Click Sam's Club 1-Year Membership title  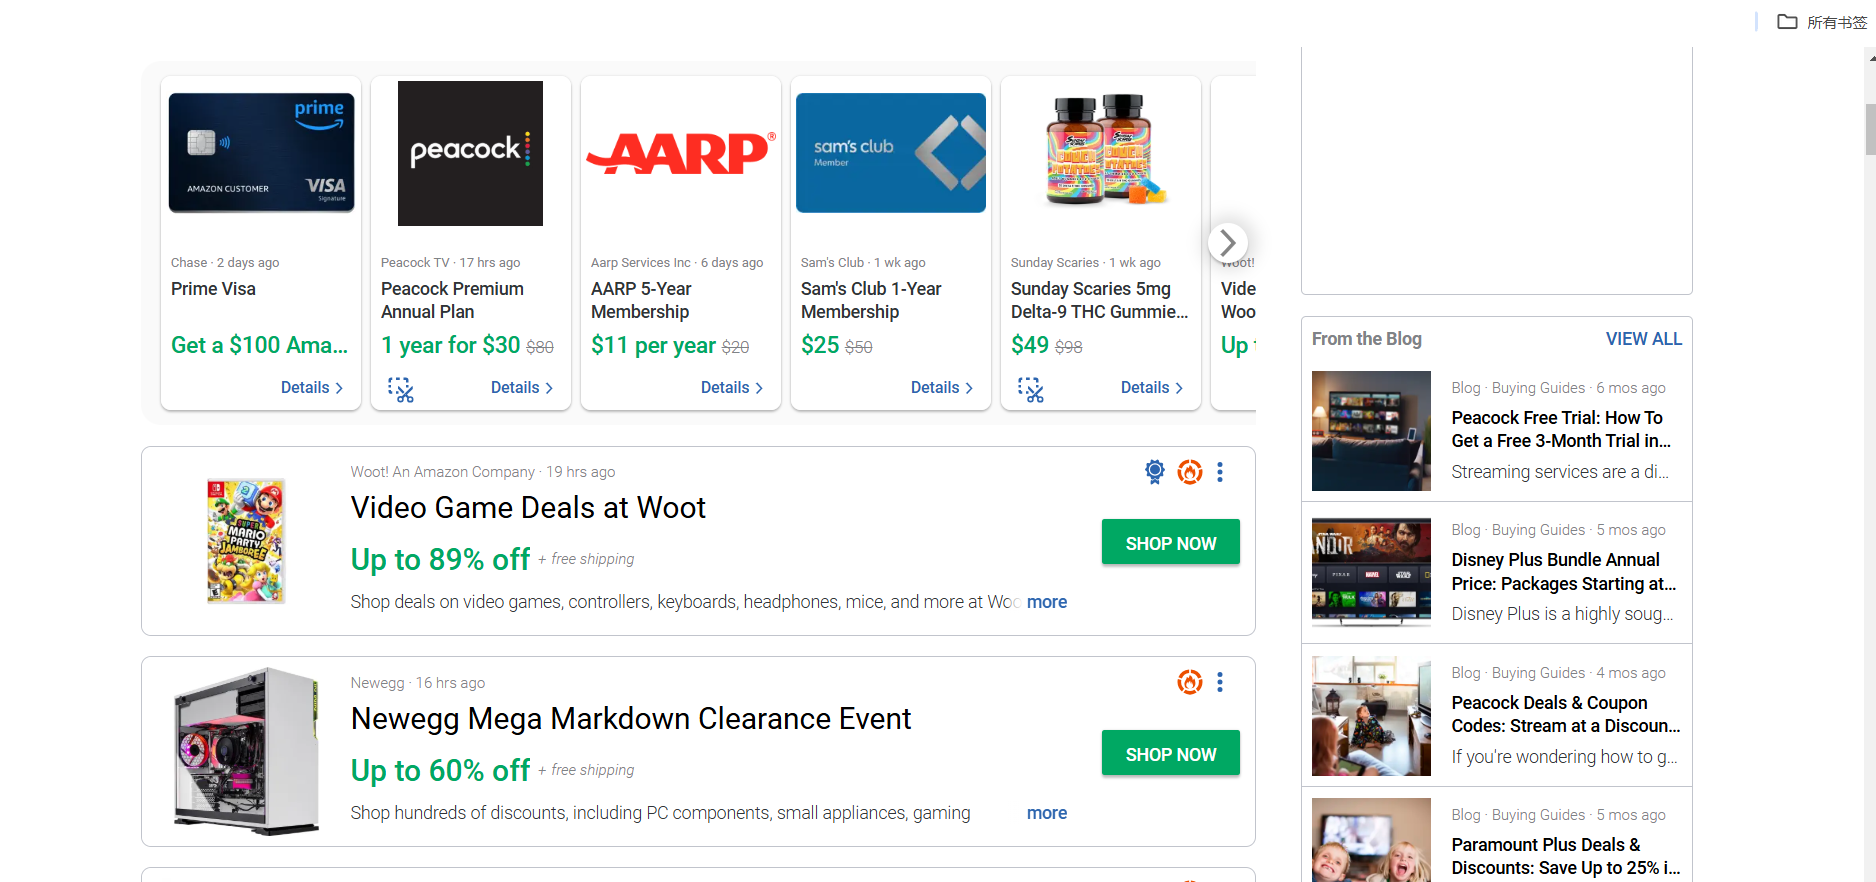(871, 300)
